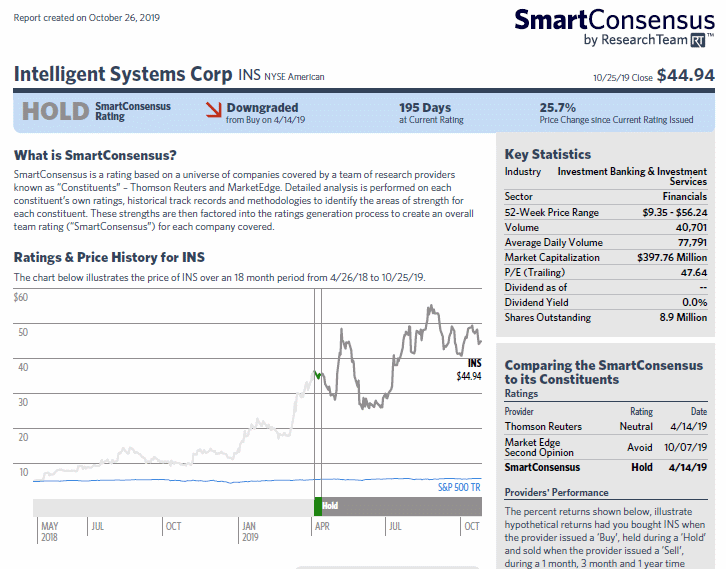Click bold 'SmartConsensus' provider row
Screen dimensions: 726x569
pyautogui.click(x=606, y=467)
